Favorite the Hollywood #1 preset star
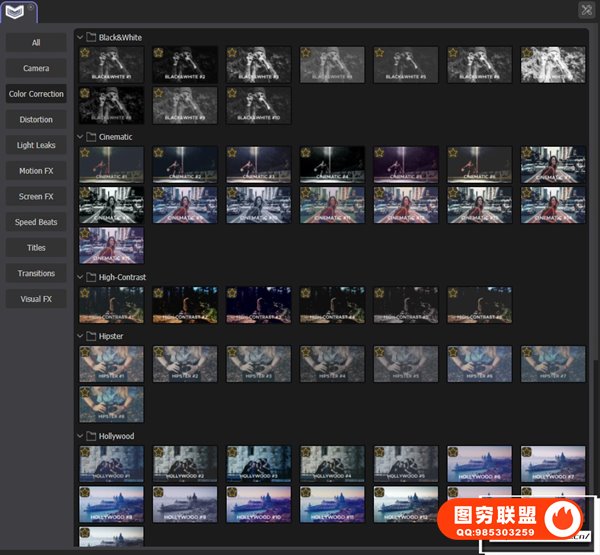600x555 pixels. 85,452
